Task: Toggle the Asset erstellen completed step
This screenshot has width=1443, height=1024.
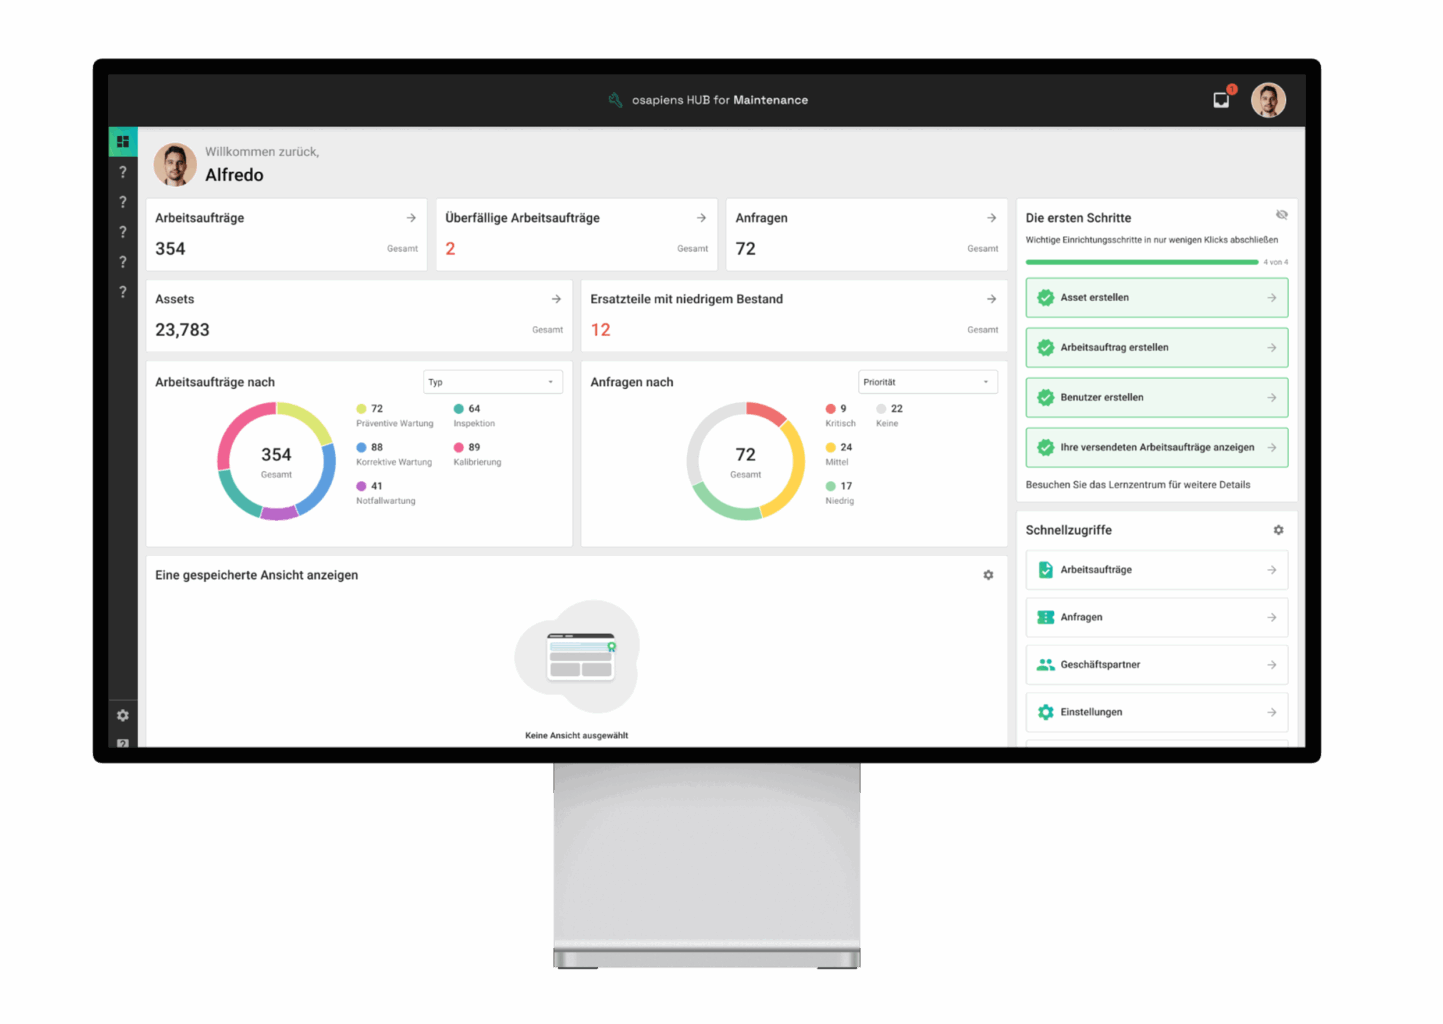Action: click(1046, 298)
